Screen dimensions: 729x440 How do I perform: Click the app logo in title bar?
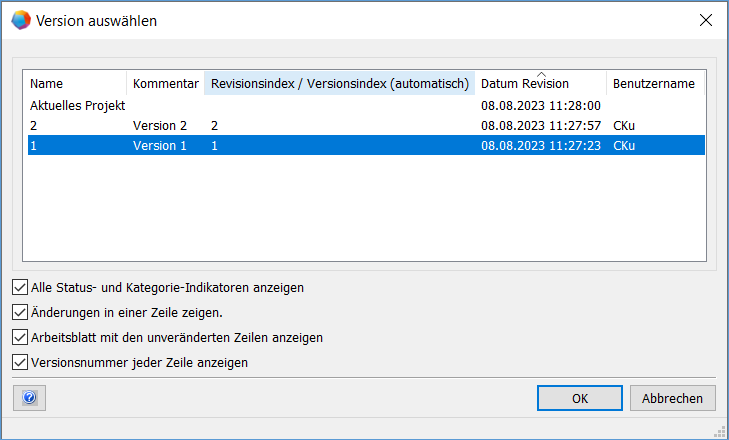click(20, 20)
